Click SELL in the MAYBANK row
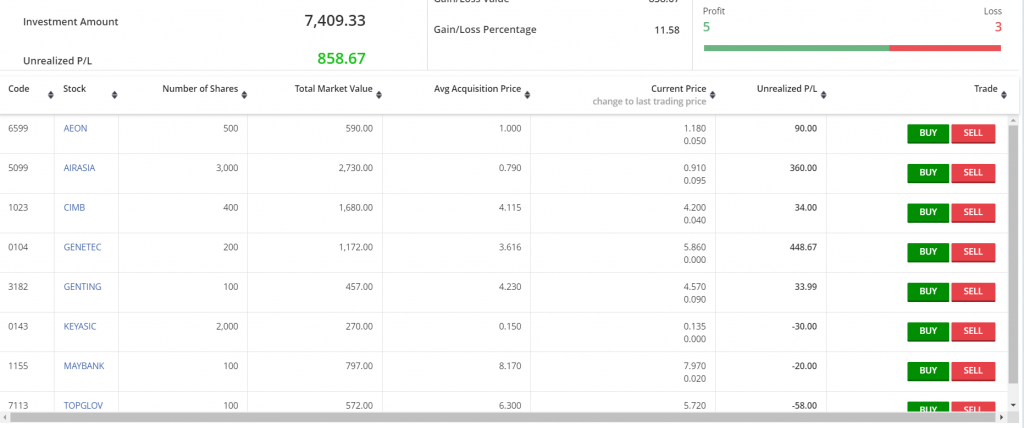This screenshot has width=1024, height=428. tap(973, 371)
